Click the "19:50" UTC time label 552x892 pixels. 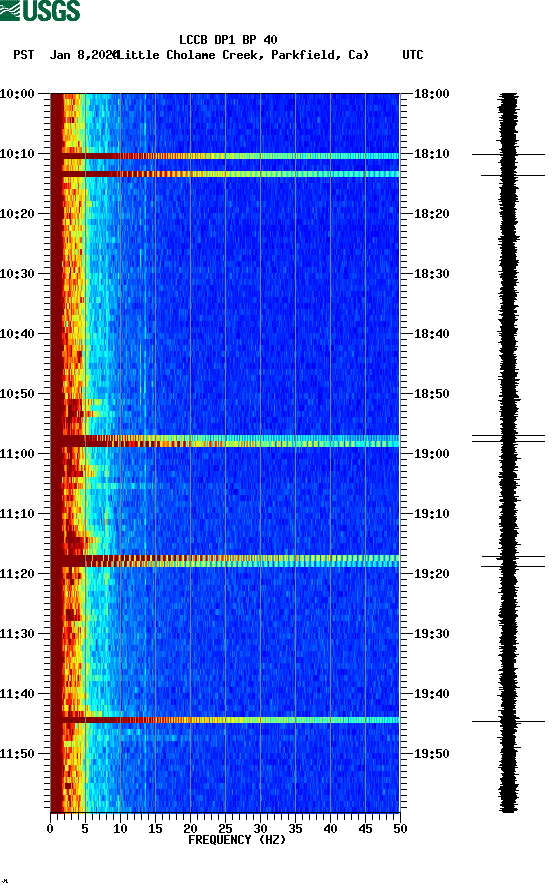[432, 754]
